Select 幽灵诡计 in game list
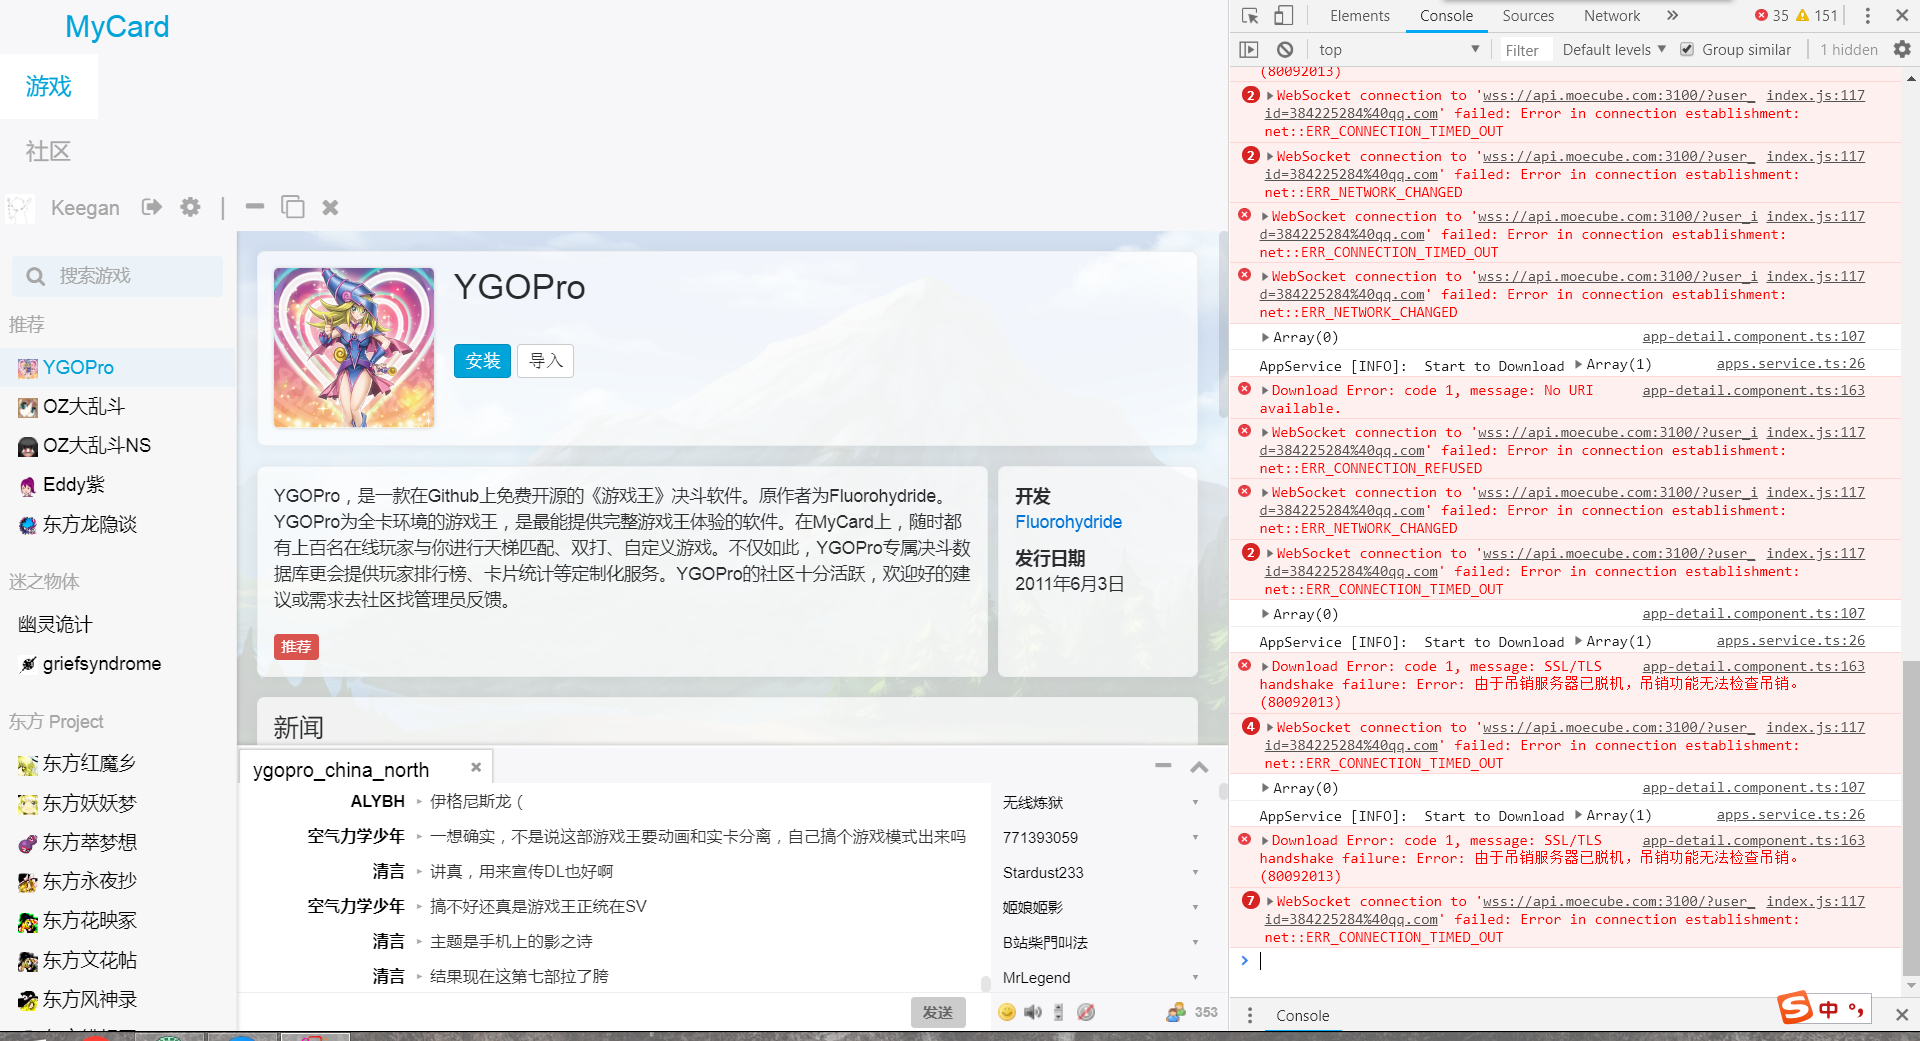Image resolution: width=1920 pixels, height=1041 pixels. 117,625
